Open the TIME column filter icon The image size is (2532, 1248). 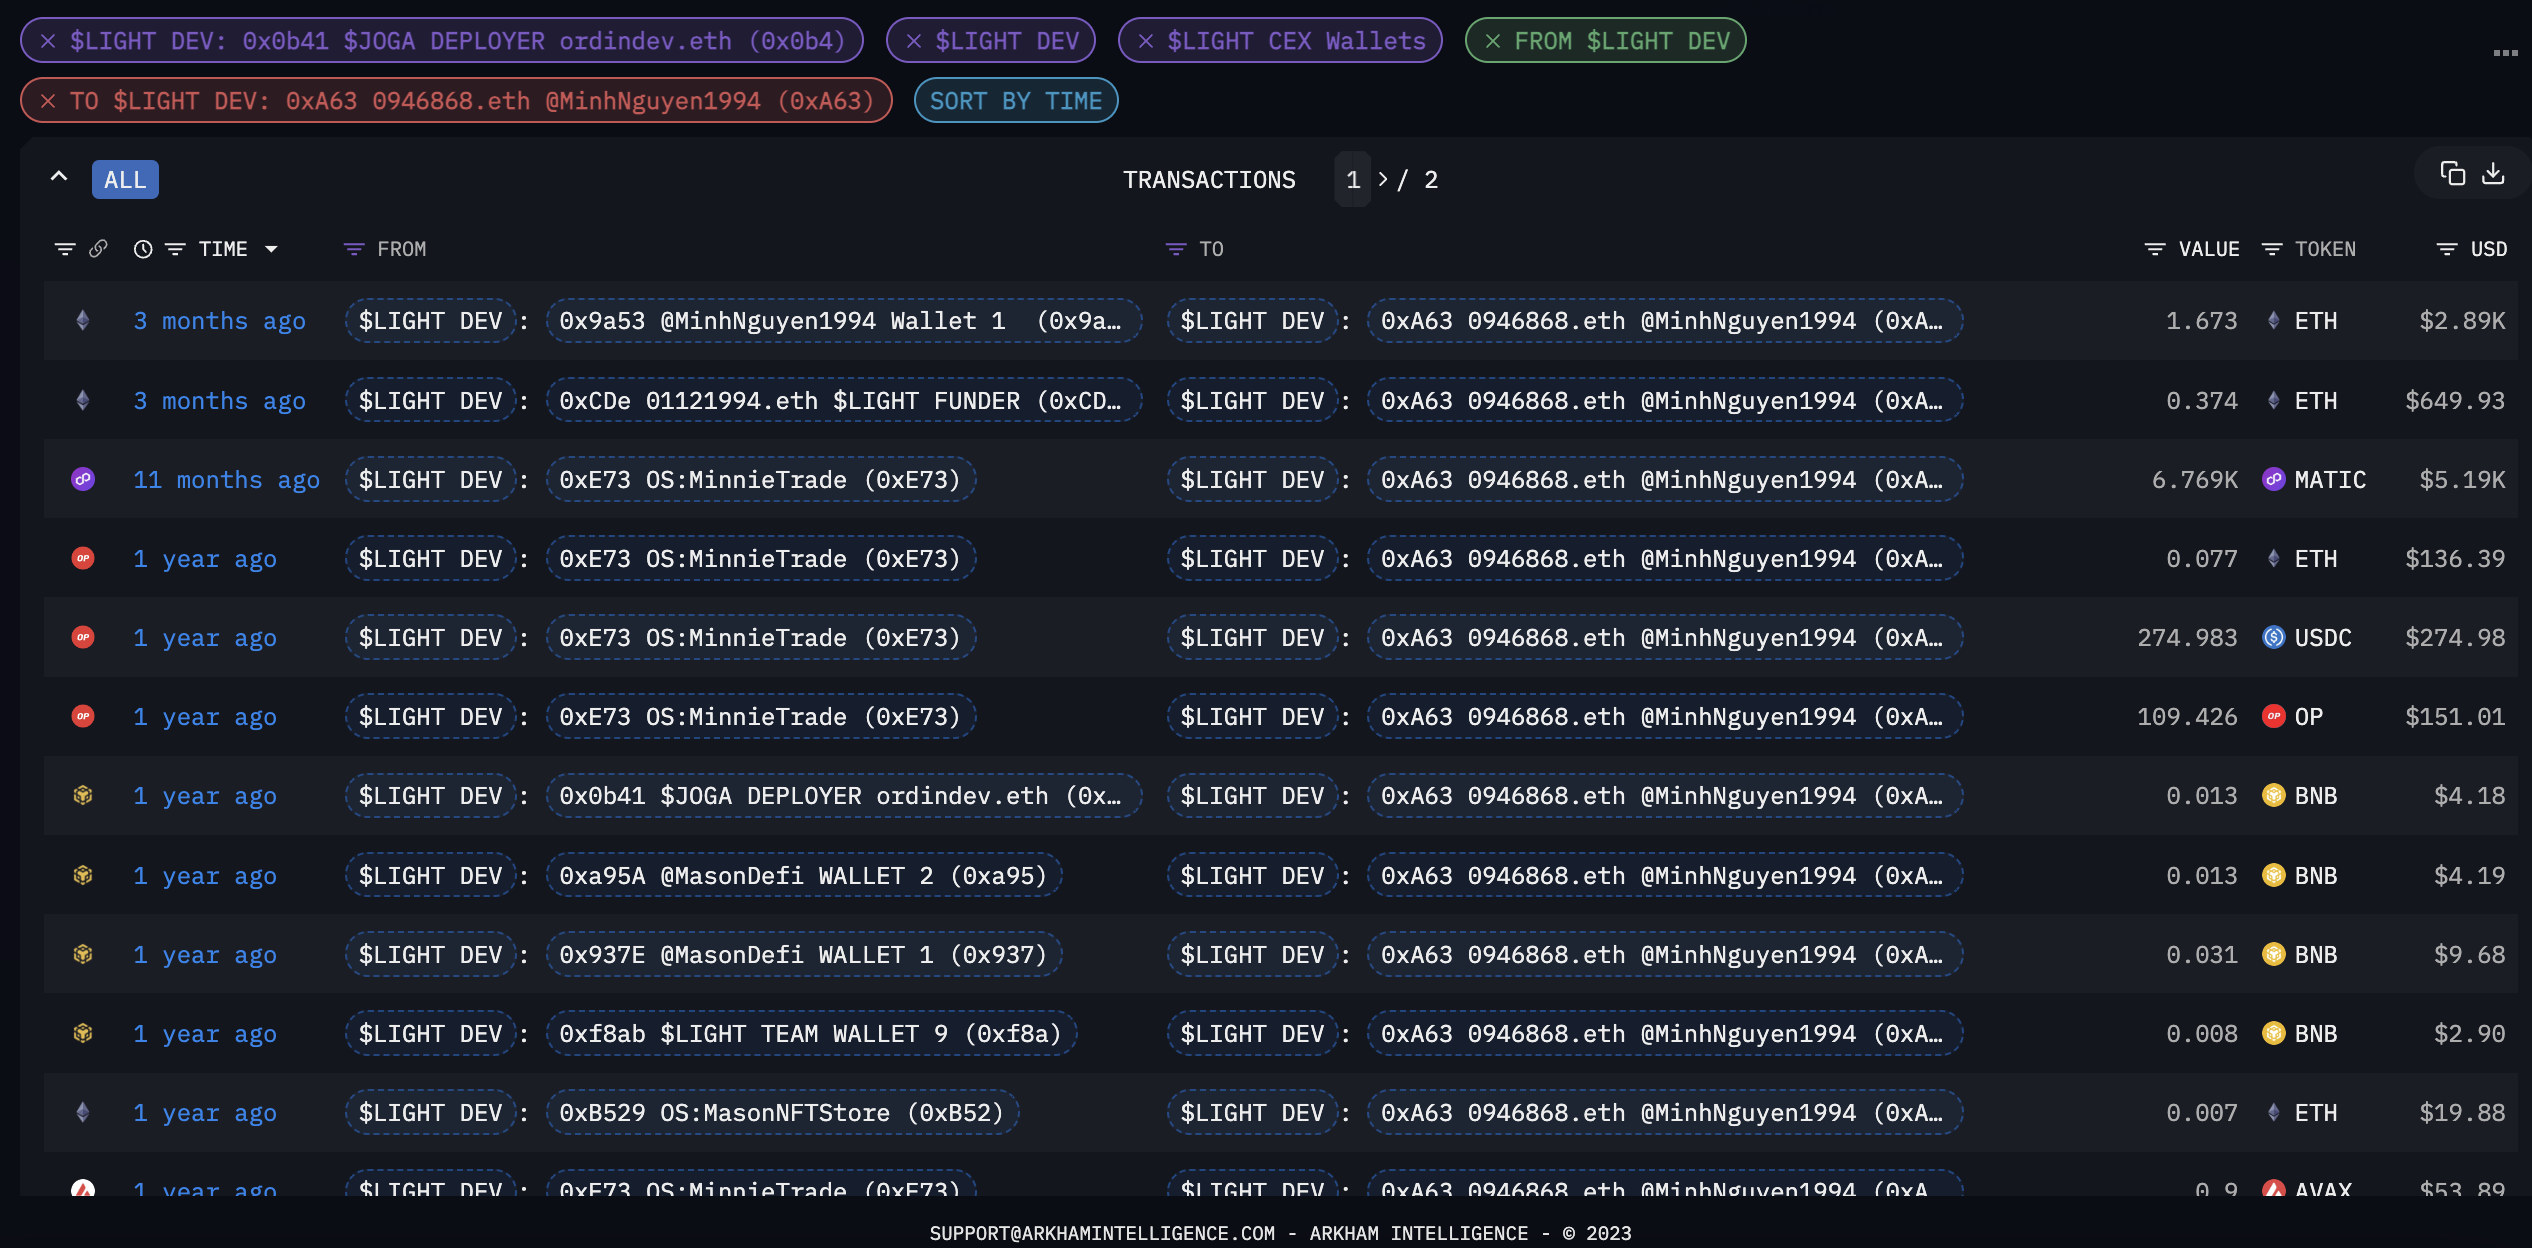(175, 249)
